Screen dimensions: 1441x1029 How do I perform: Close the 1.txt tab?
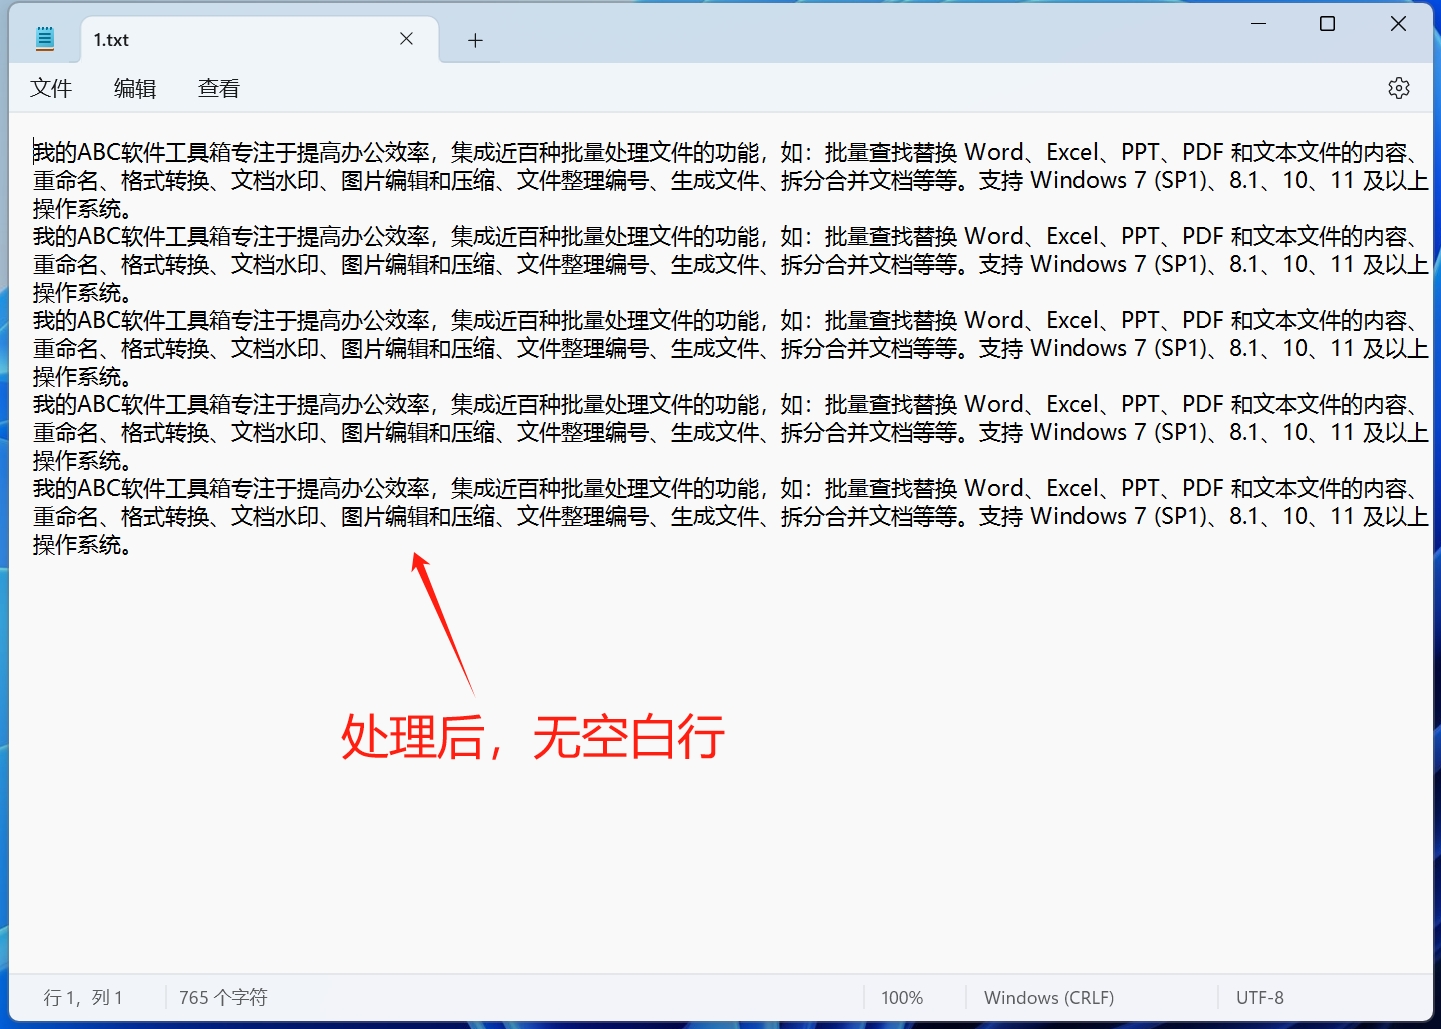point(406,39)
